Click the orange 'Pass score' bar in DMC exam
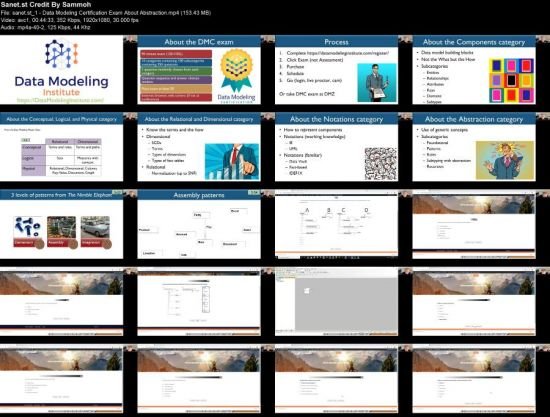This screenshot has width=550, height=417. pyautogui.click(x=176, y=89)
